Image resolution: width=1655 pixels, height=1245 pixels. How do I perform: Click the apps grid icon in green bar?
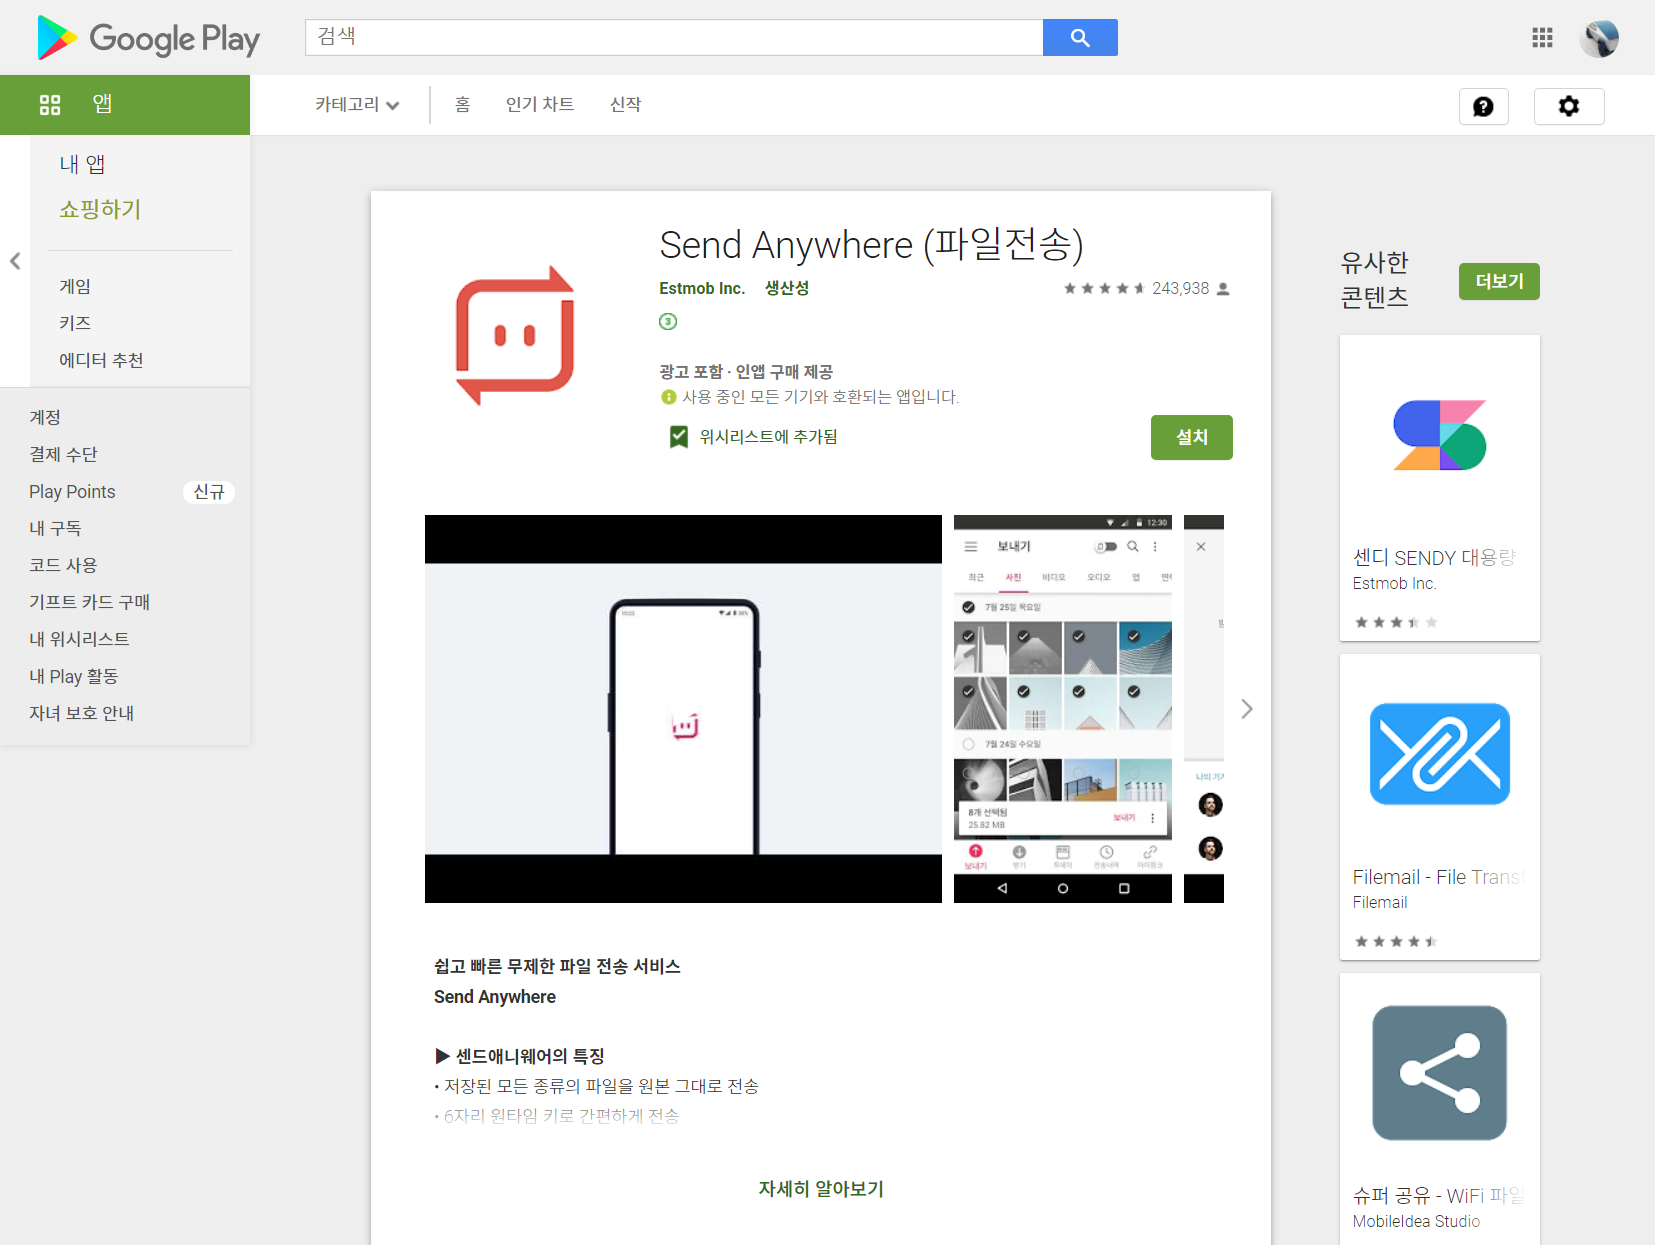(x=50, y=105)
